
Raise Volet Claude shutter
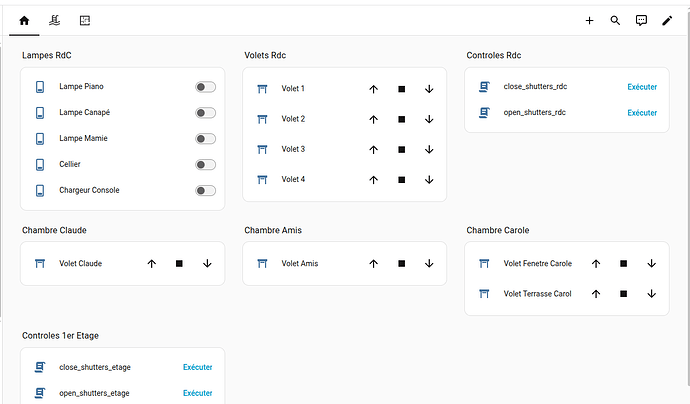[151, 264]
